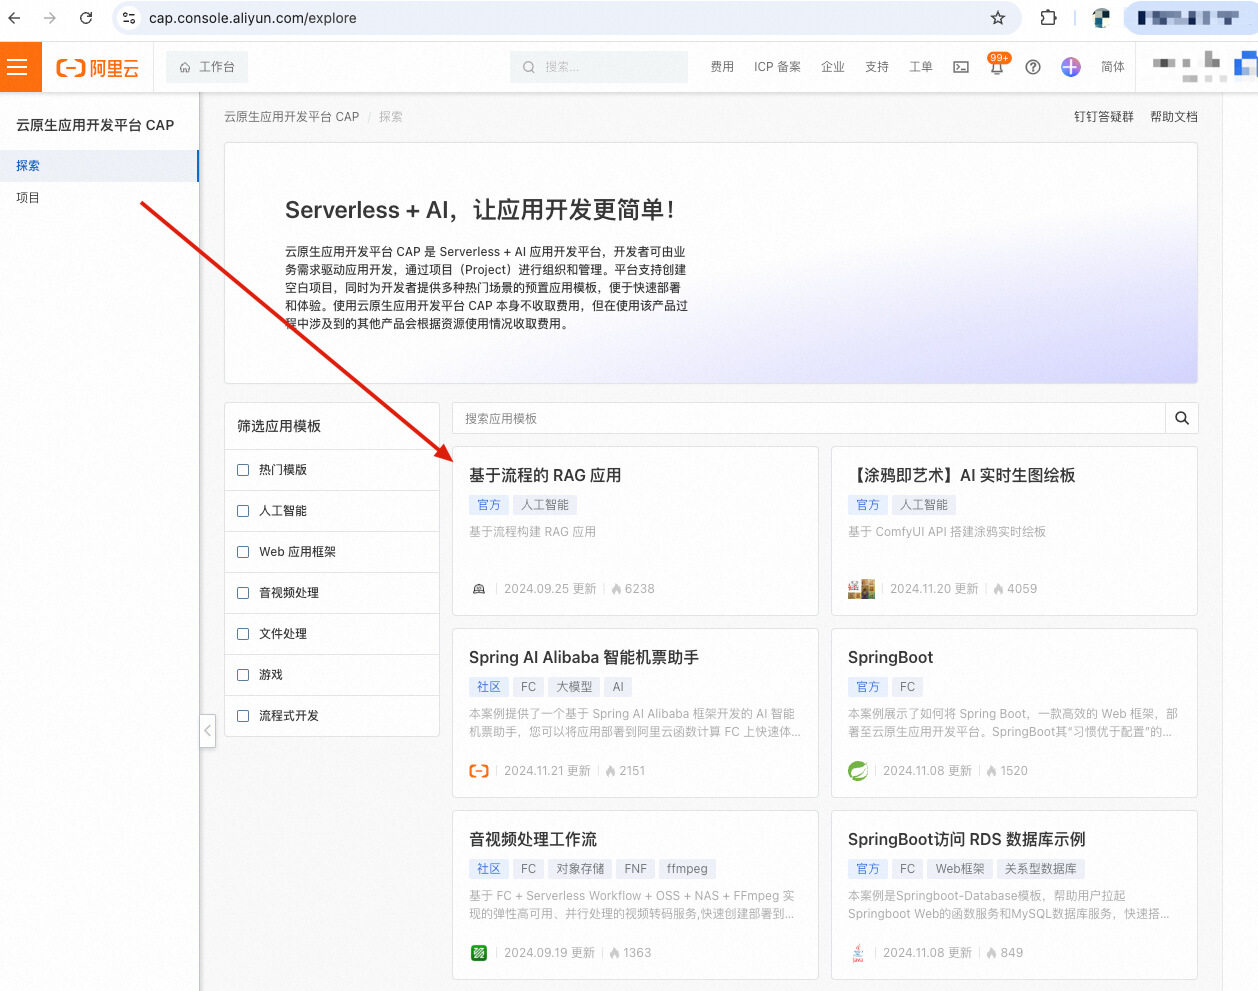Image resolution: width=1258 pixels, height=991 pixels.
Task: Open the 支持 menu
Action: pyautogui.click(x=877, y=67)
